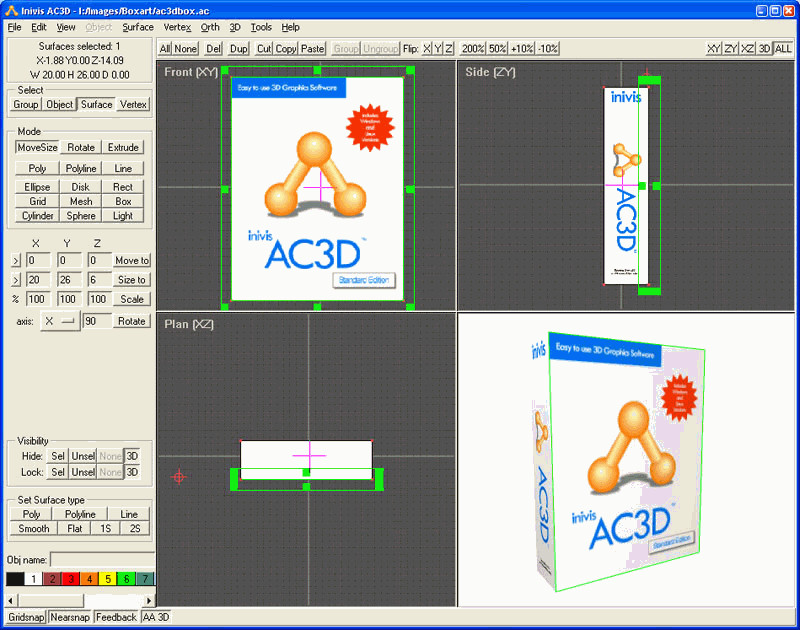The height and width of the screenshot is (630, 800).
Task: Select the Box tool
Action: point(123,201)
